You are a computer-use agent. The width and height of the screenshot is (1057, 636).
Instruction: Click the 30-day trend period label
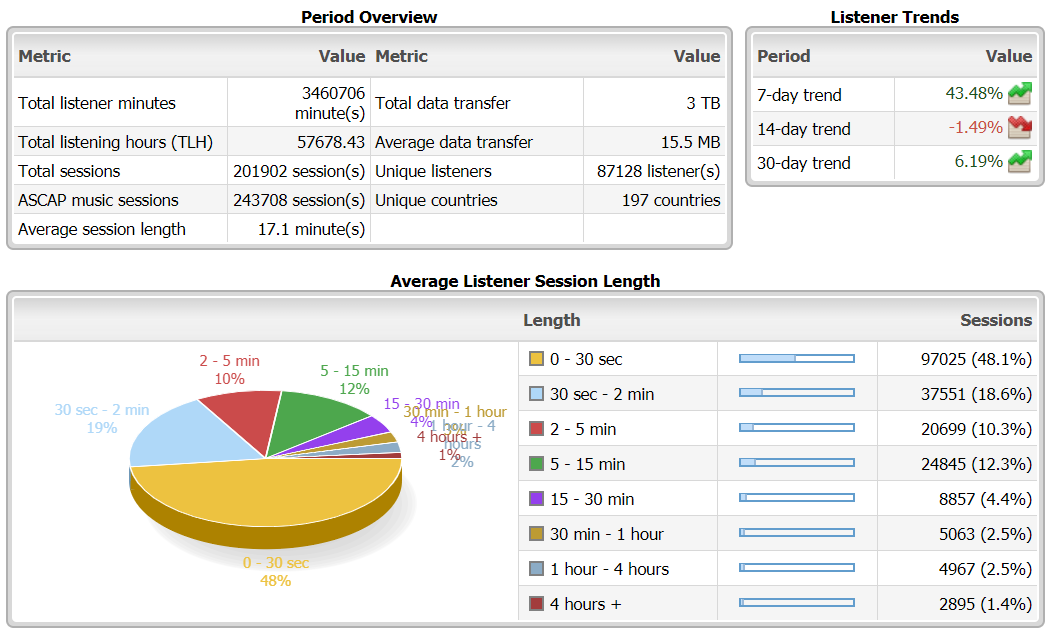click(x=804, y=163)
